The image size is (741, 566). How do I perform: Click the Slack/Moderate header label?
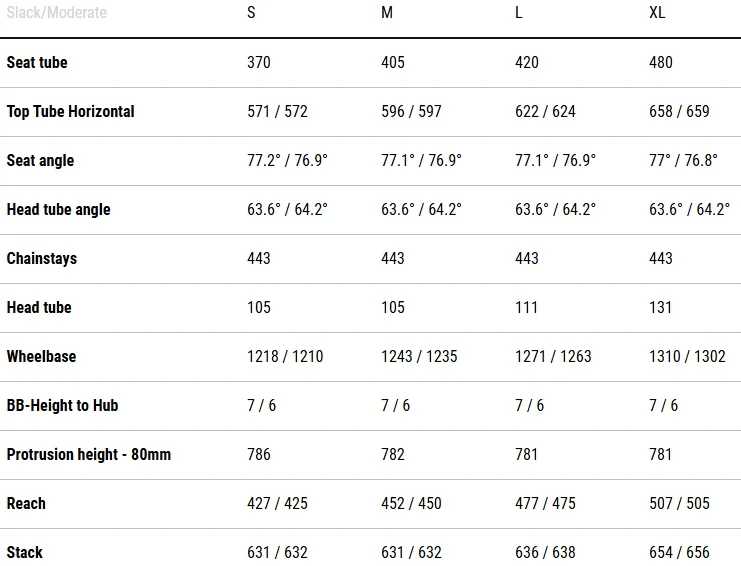57,12
